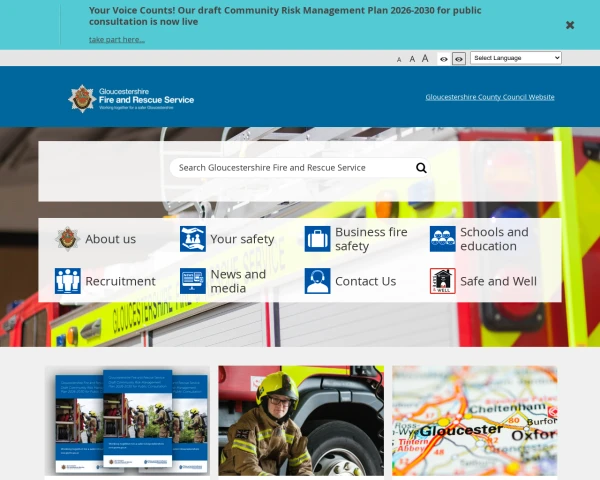Click the Recruitment people icon
This screenshot has height=480, width=600.
pyautogui.click(x=67, y=281)
